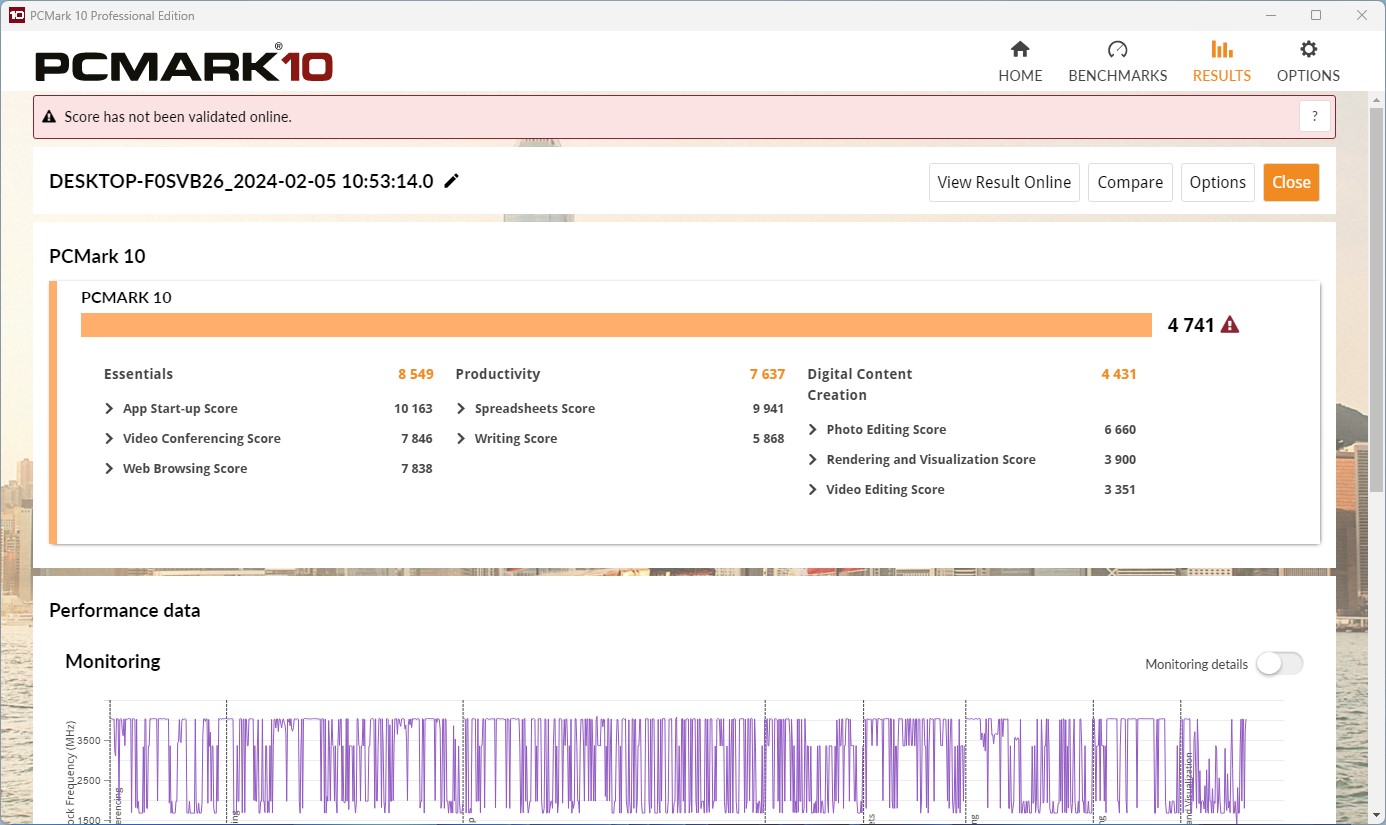Open Options via the gear icon

(1308, 50)
